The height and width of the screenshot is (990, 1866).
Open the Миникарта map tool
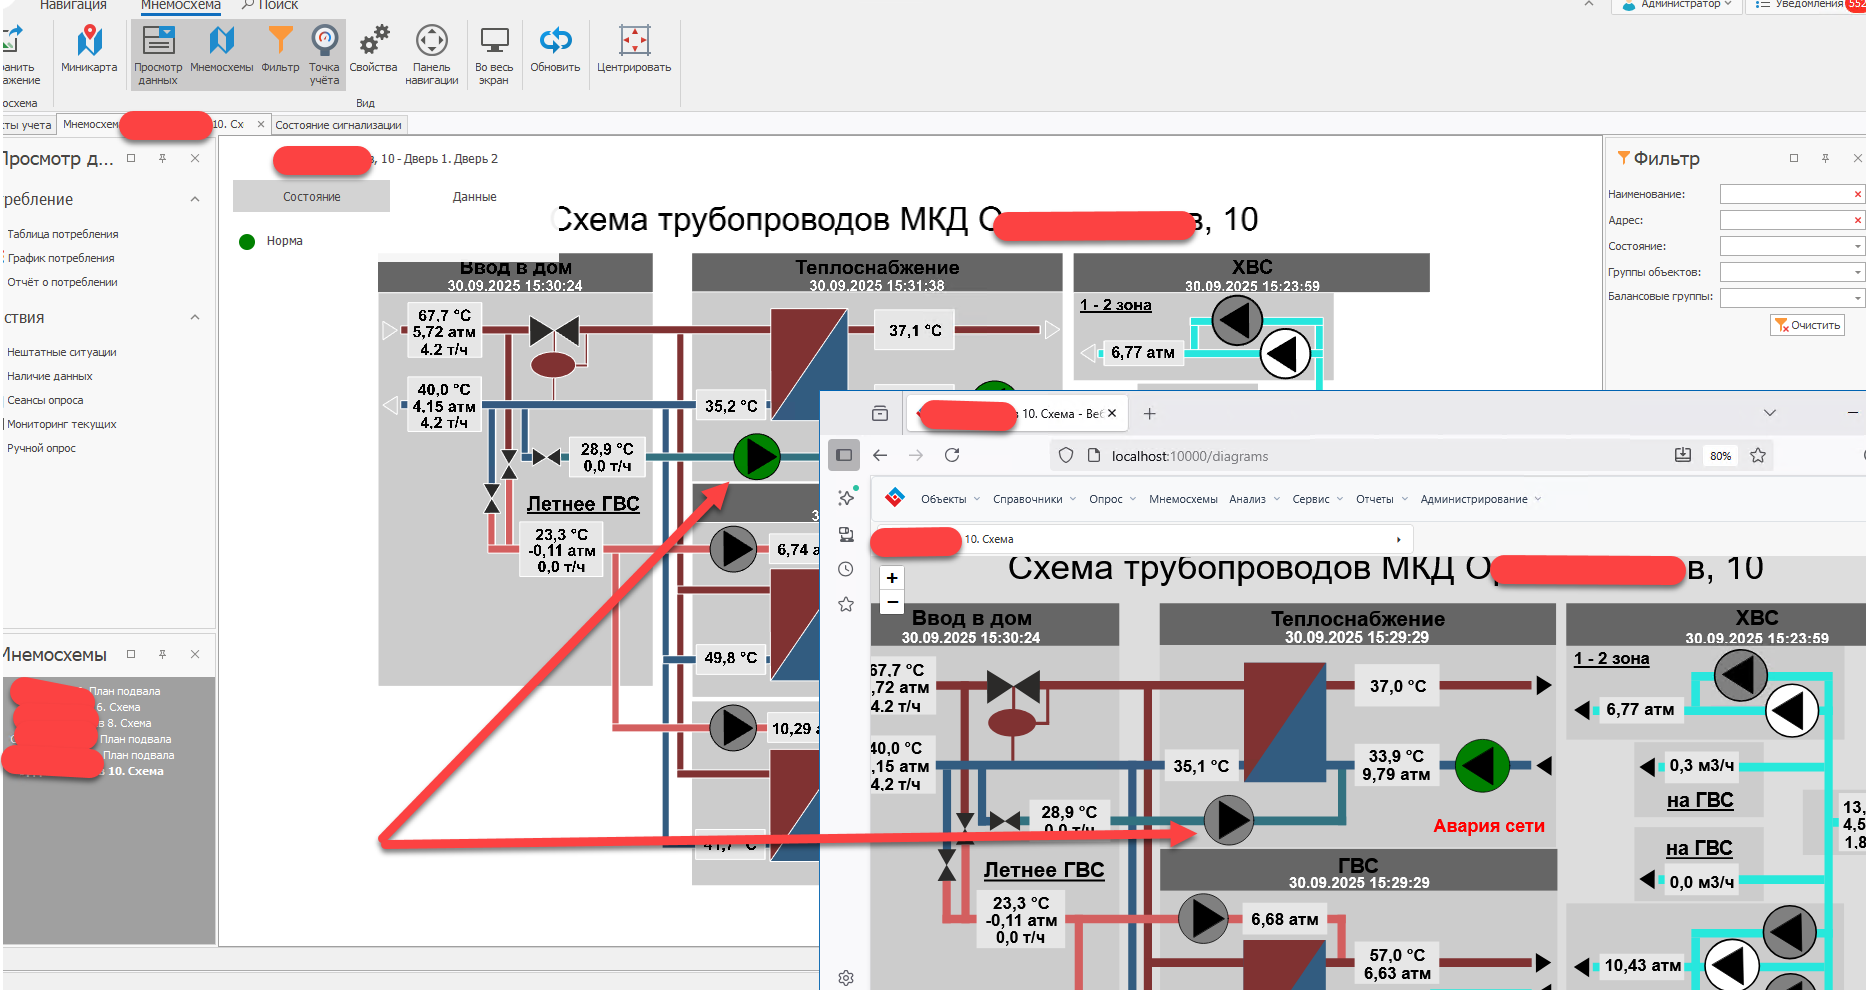pyautogui.click(x=89, y=50)
